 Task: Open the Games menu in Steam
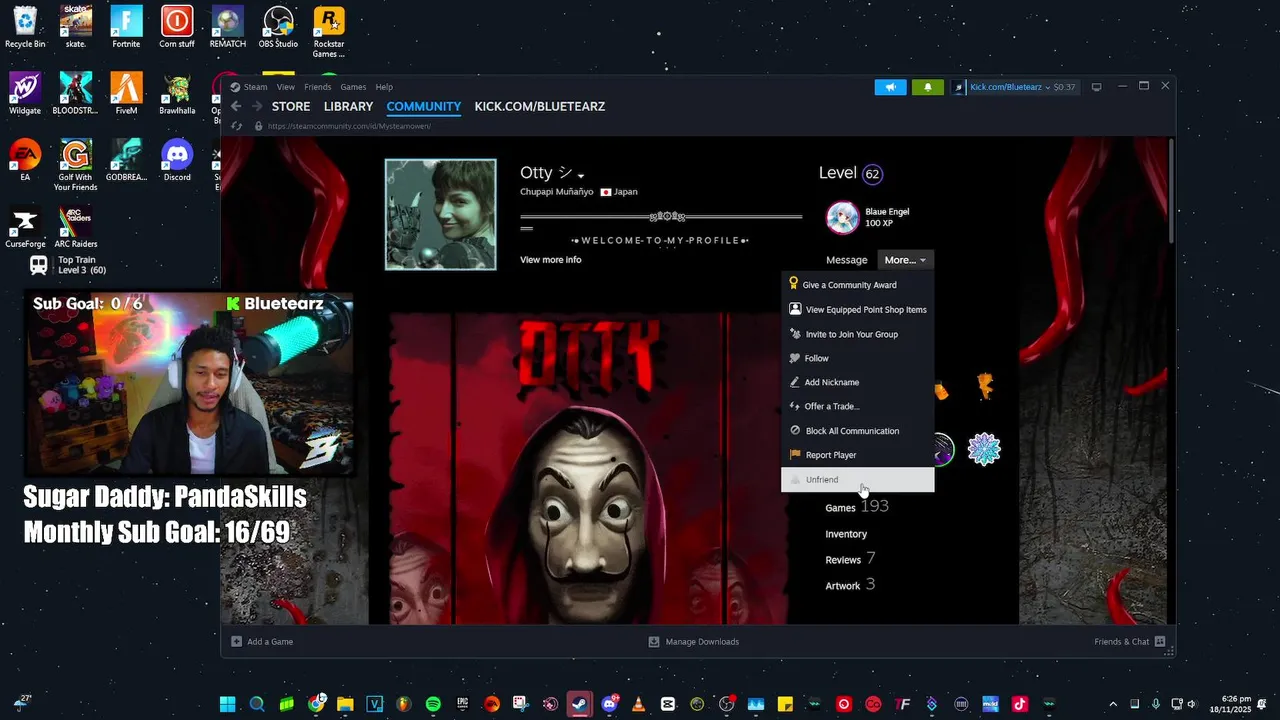point(353,87)
